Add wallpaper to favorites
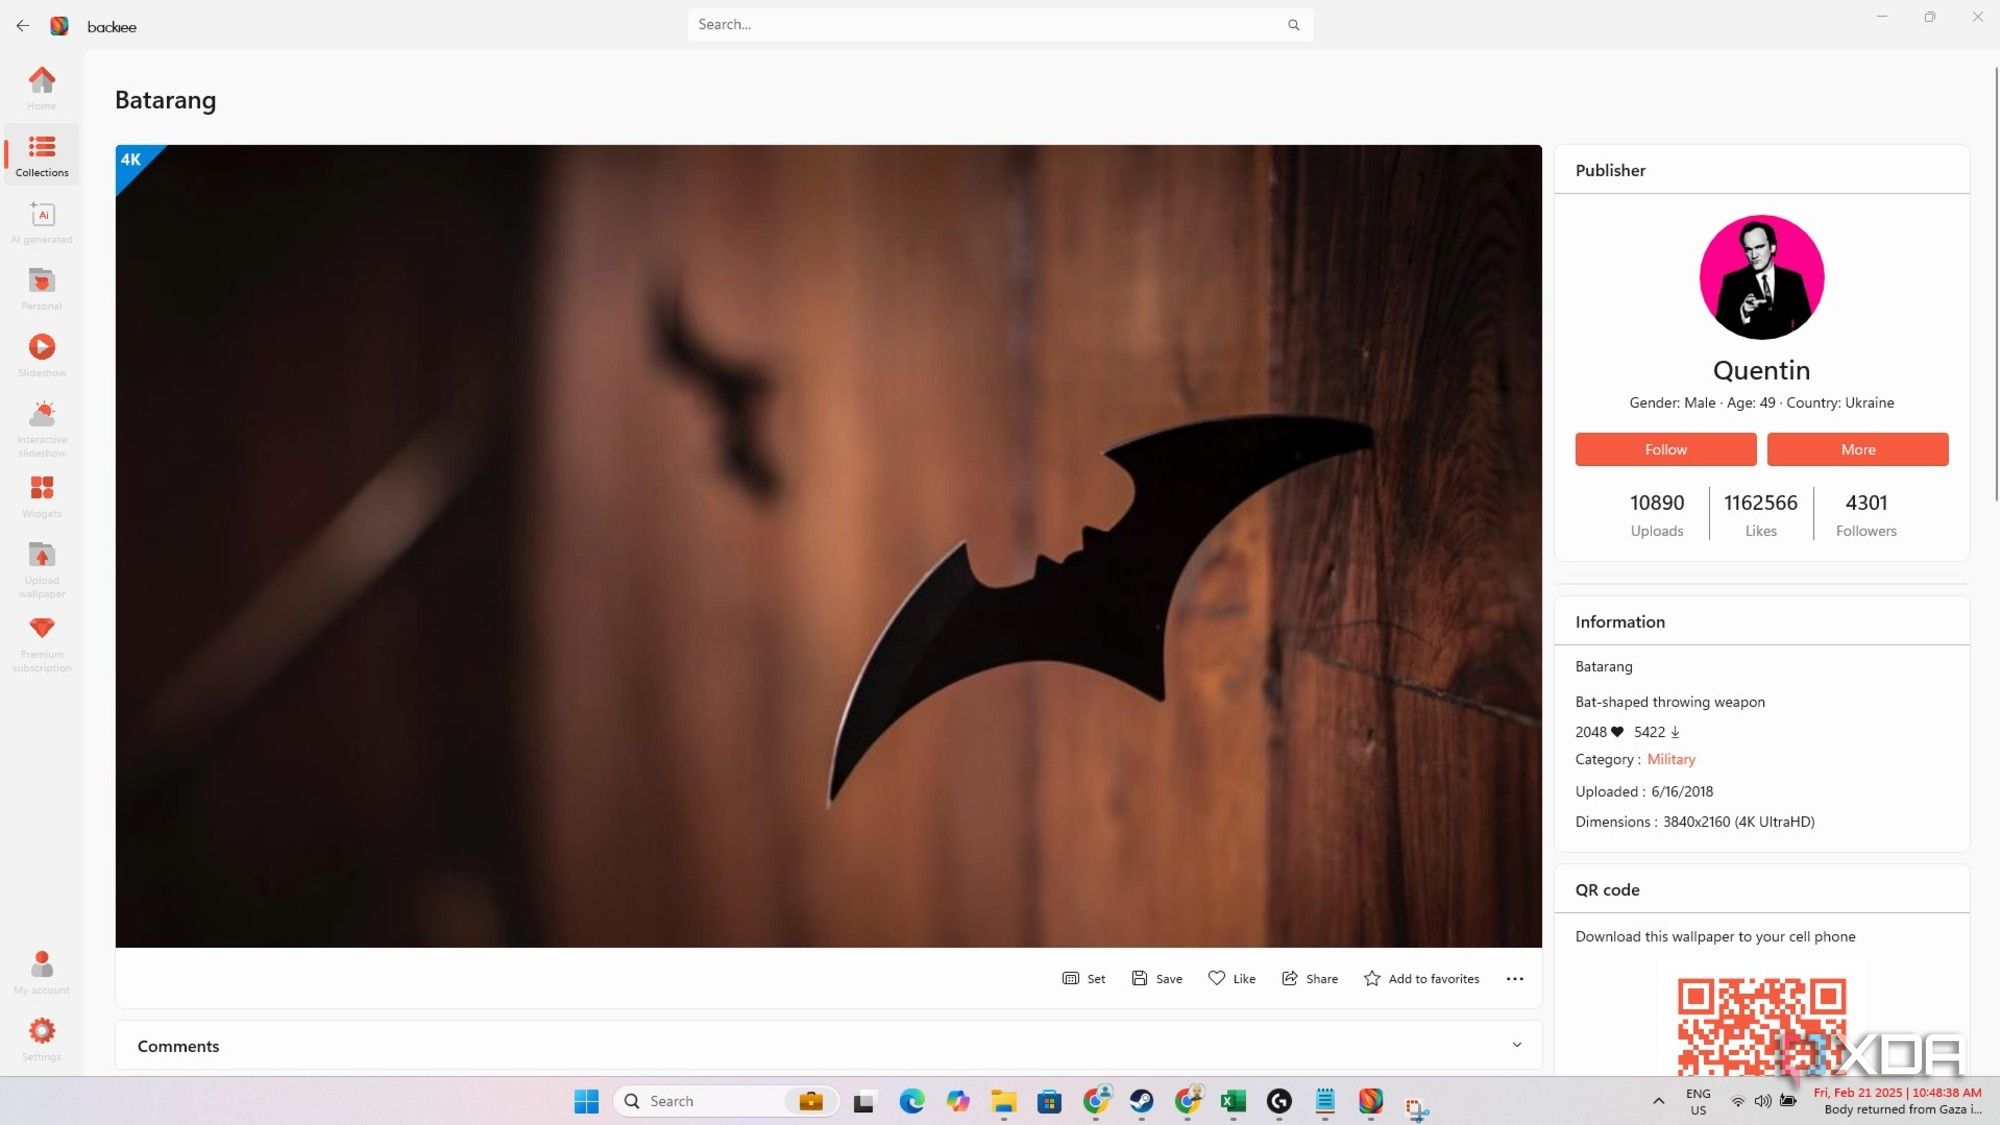Screen dimensions: 2000x1125 [1421, 978]
